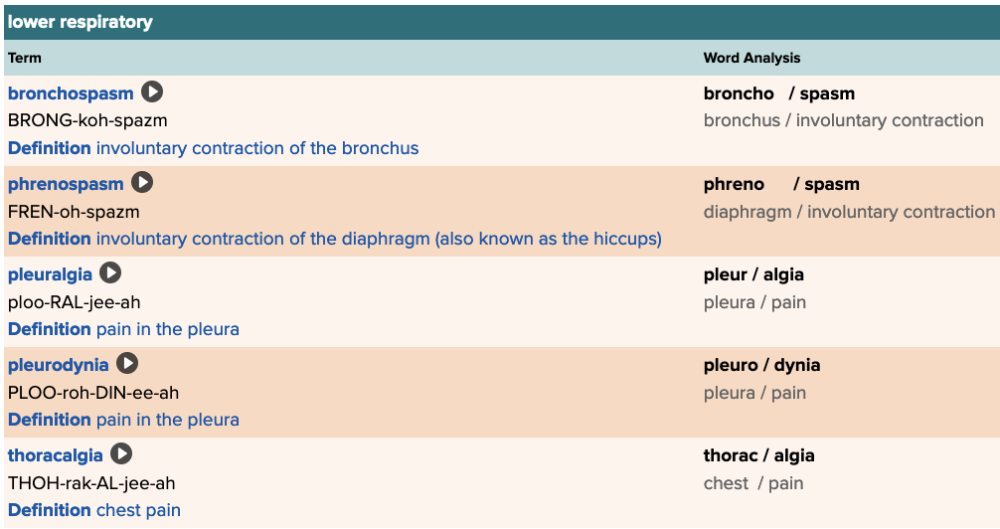1000x529 pixels.
Task: Play audio pronunciation for pleurodynia
Action: [128, 364]
